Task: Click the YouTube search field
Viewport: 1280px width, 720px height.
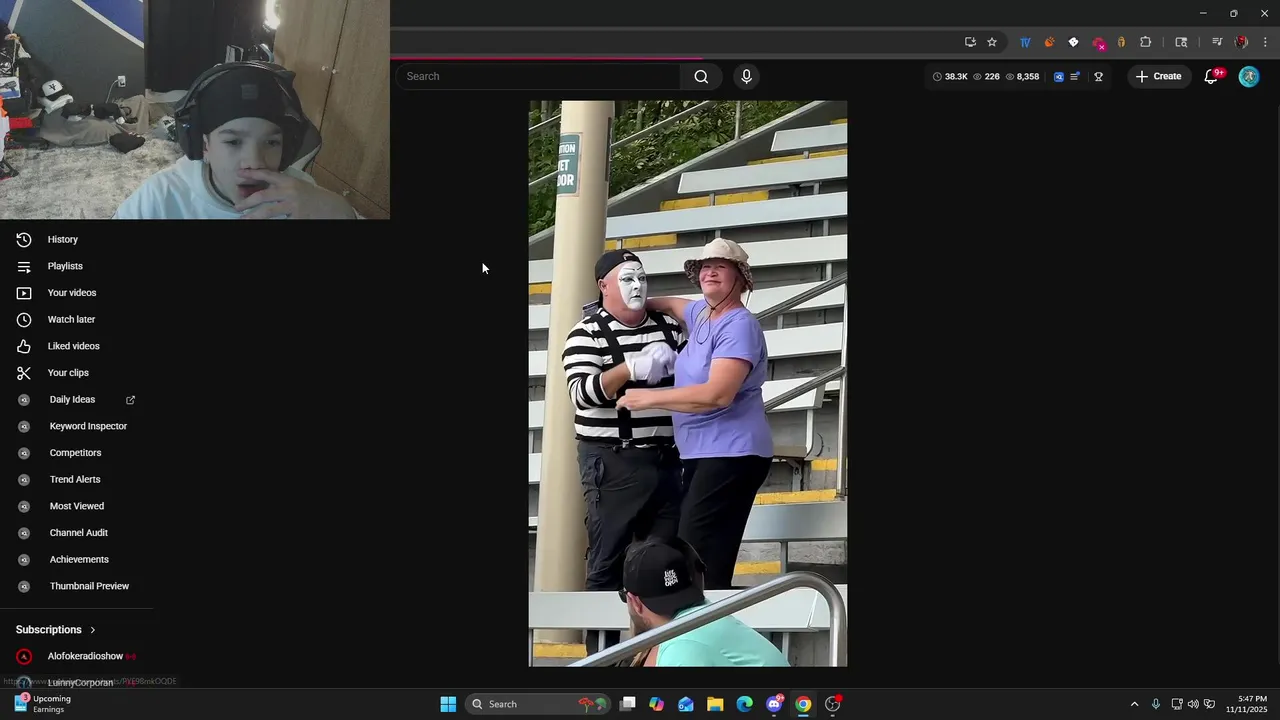Action: [540, 76]
